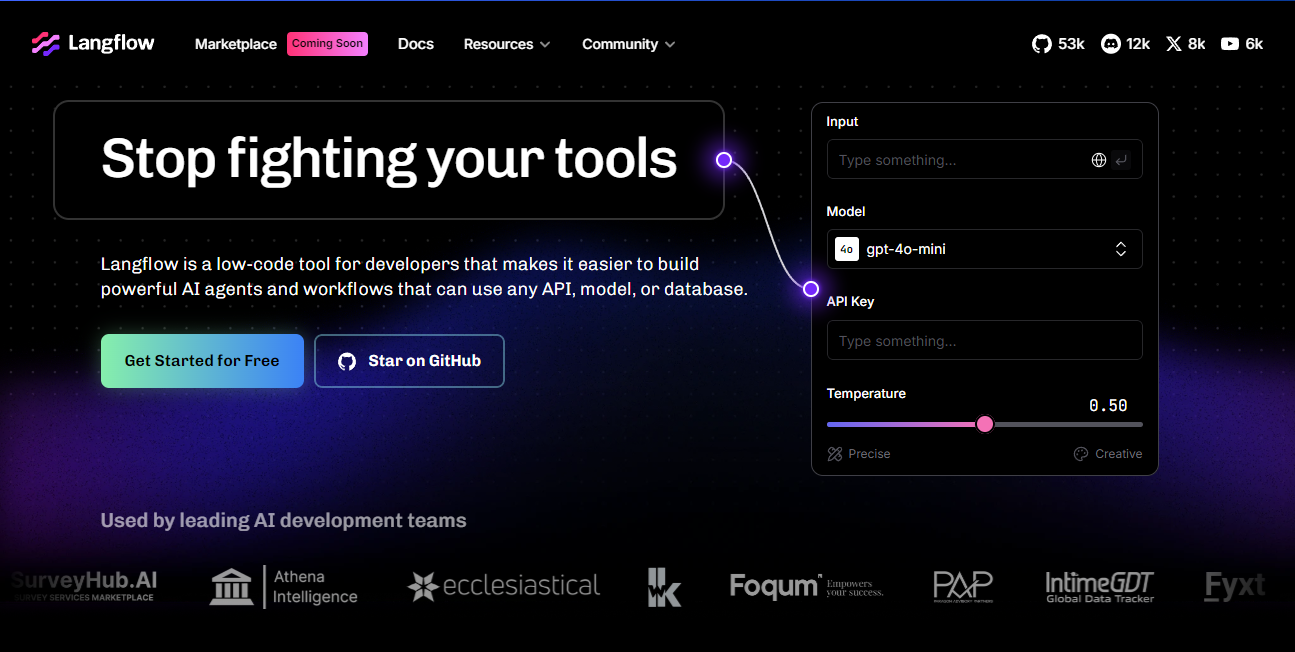
Task: Open the X 8k followers icon
Action: (x=1186, y=44)
